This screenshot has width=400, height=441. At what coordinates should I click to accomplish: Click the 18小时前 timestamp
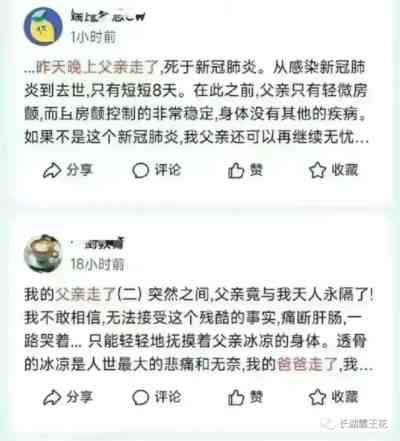pyautogui.click(x=97, y=264)
